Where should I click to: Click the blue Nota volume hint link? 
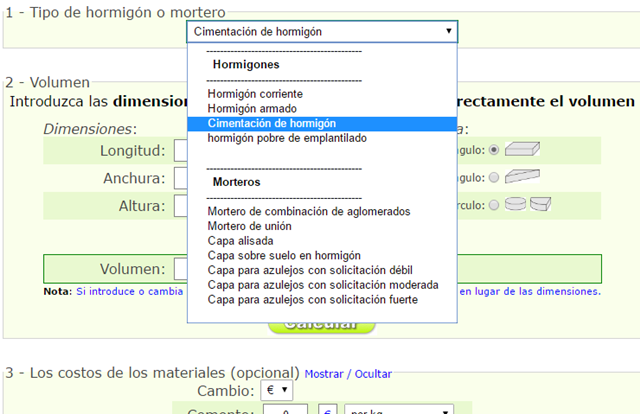[129, 292]
